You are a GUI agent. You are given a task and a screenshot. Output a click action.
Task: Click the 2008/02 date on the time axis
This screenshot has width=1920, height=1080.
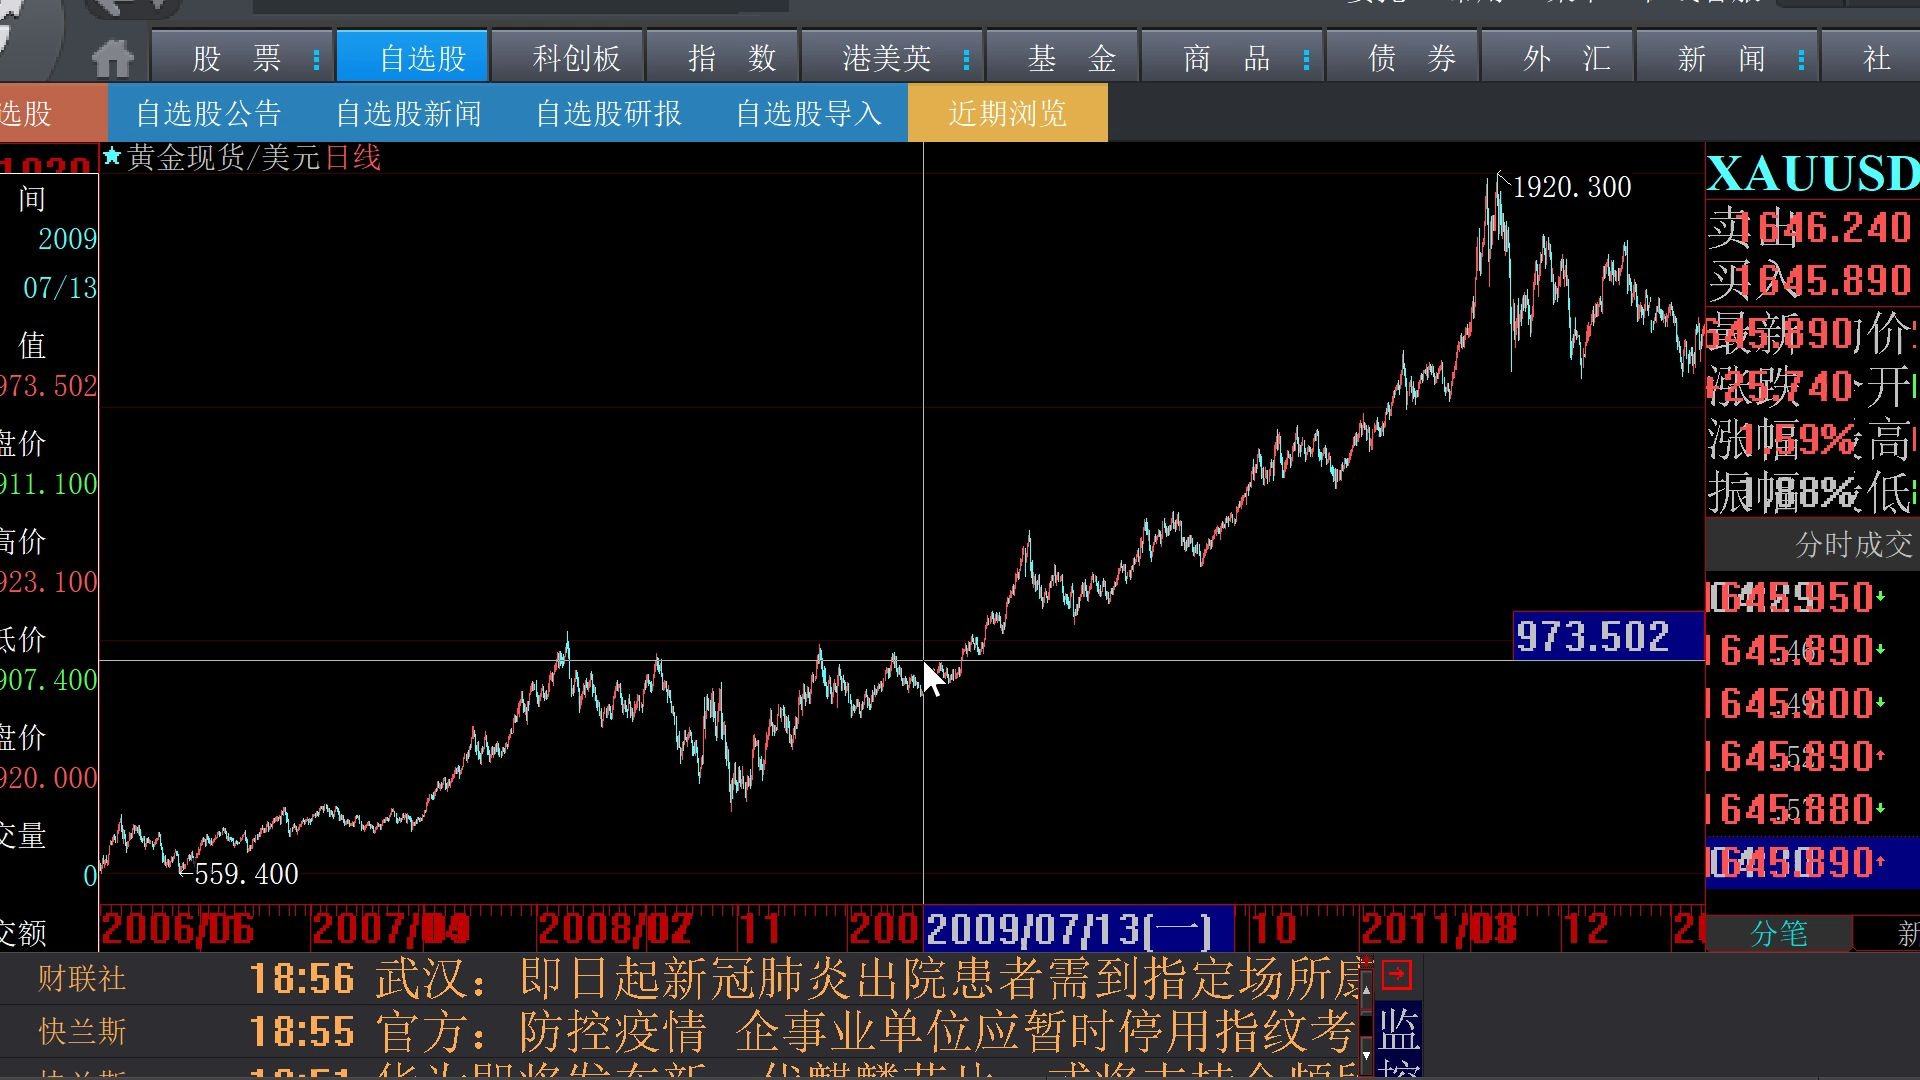pos(614,929)
